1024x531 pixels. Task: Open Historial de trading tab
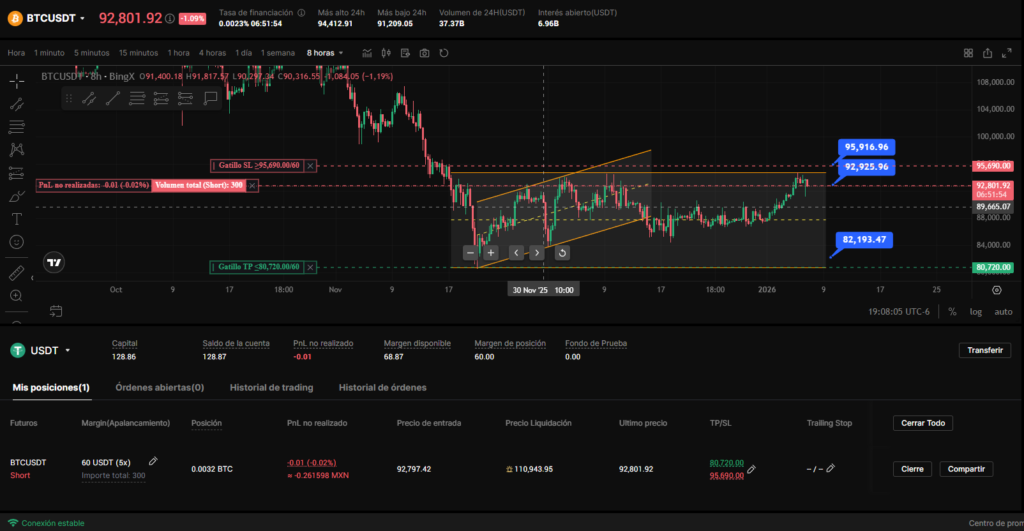coord(271,387)
